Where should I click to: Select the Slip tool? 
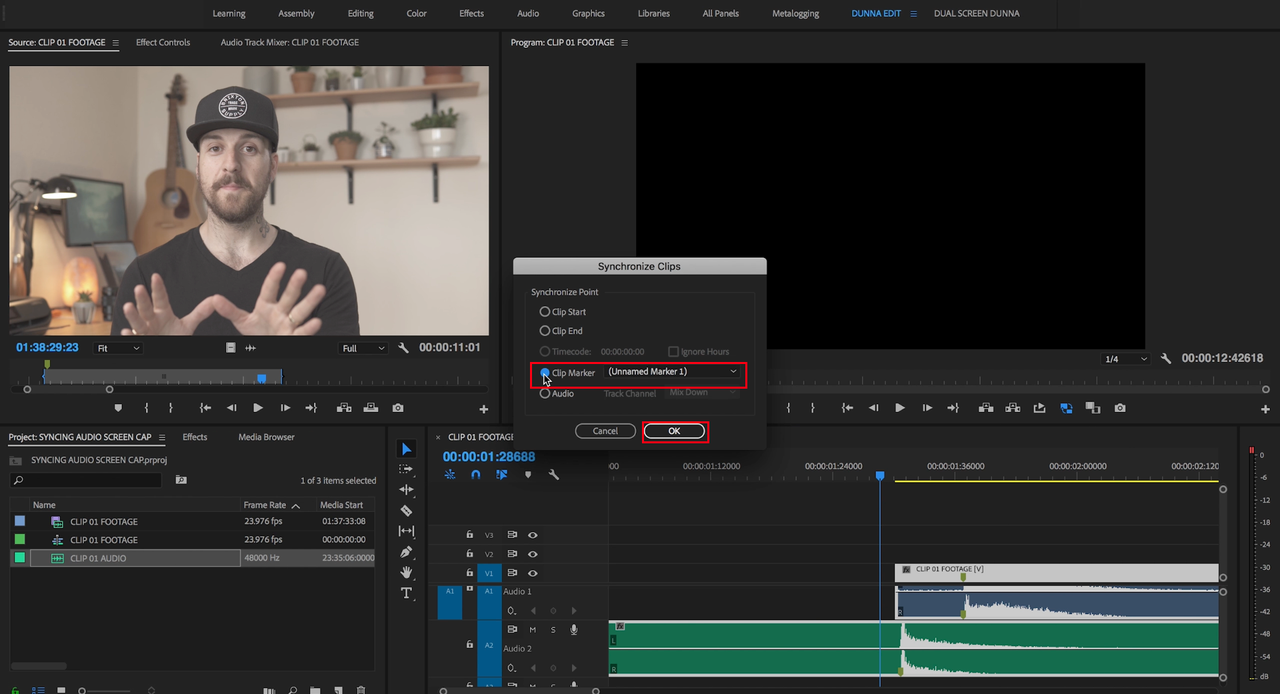point(406,531)
